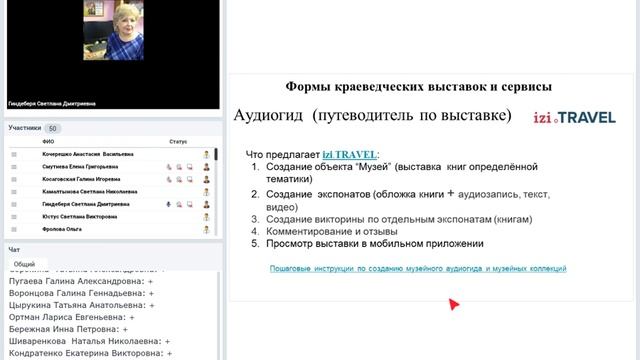Click chat message from Цырукина Татьяна Анатольевна

(x=82, y=305)
